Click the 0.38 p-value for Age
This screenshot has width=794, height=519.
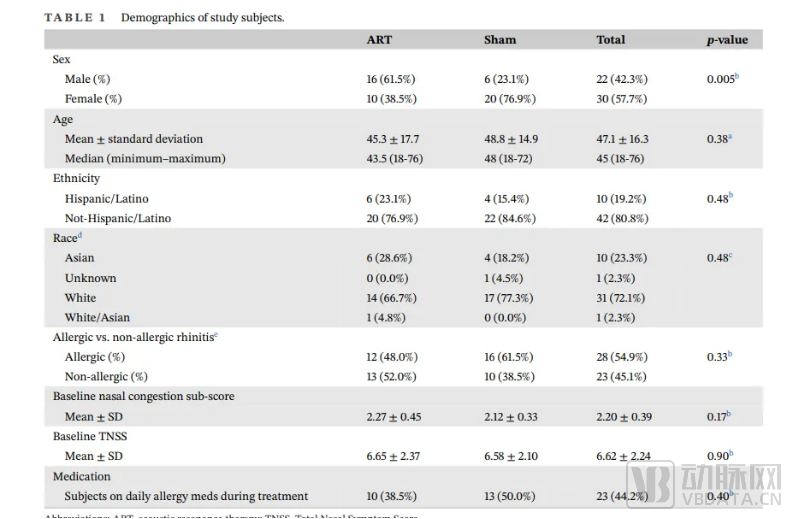pyautogui.click(x=718, y=139)
